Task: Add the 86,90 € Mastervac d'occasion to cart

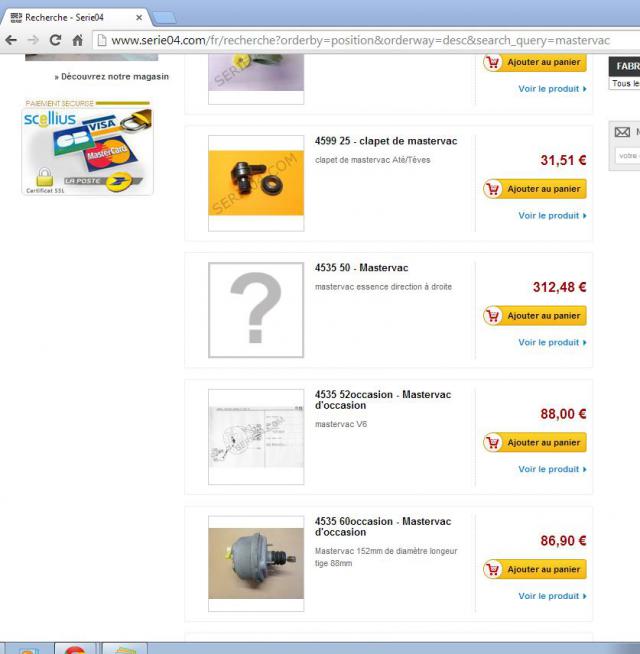Action: click(535, 569)
